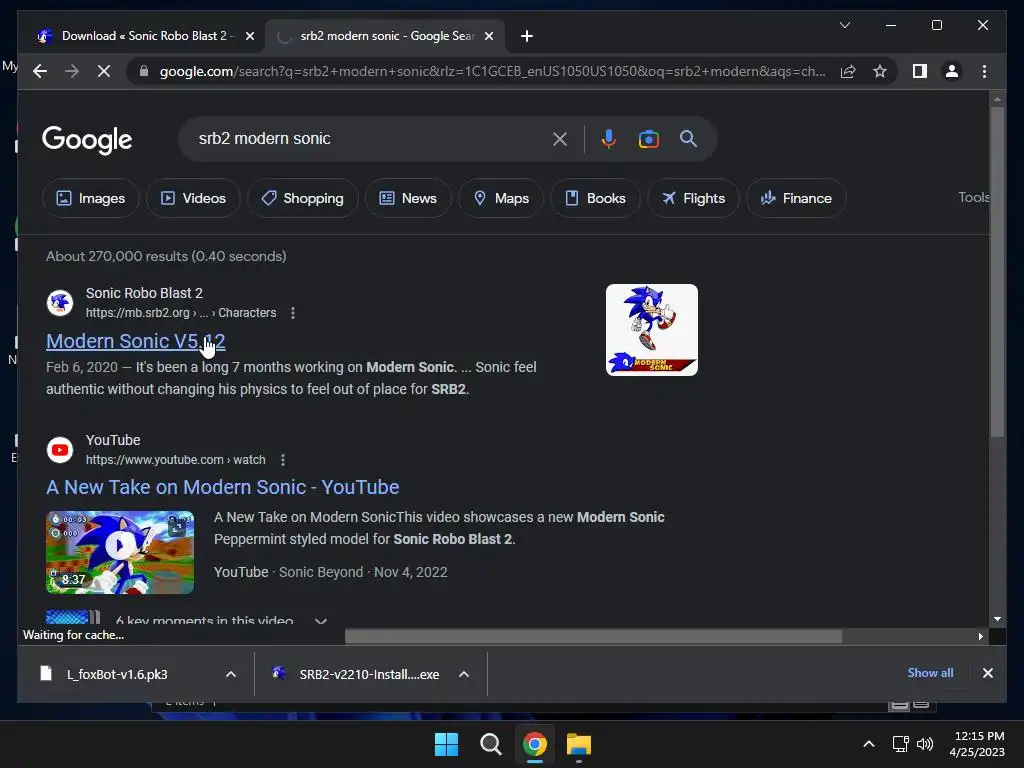Filter results by Images

[91, 198]
